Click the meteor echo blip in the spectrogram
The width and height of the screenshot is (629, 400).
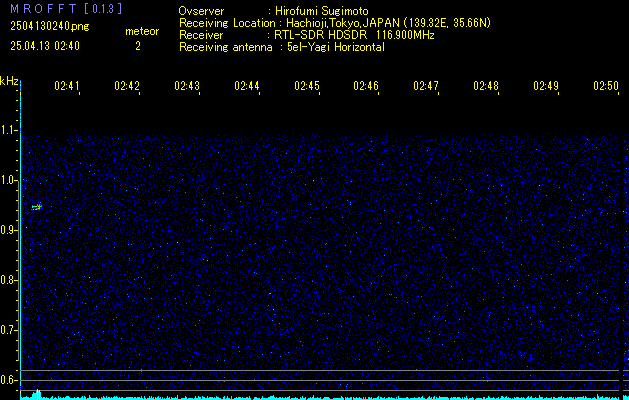click(37, 207)
